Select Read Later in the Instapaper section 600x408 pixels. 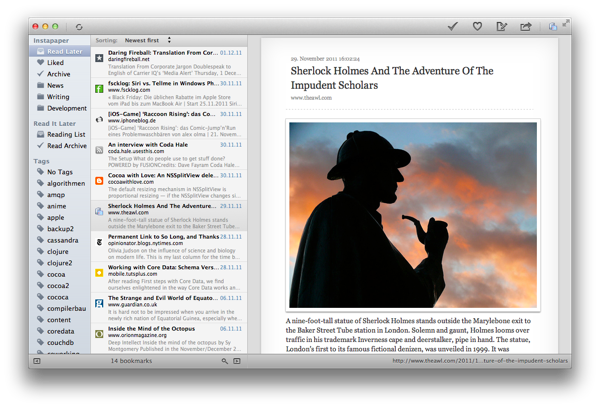click(60, 51)
